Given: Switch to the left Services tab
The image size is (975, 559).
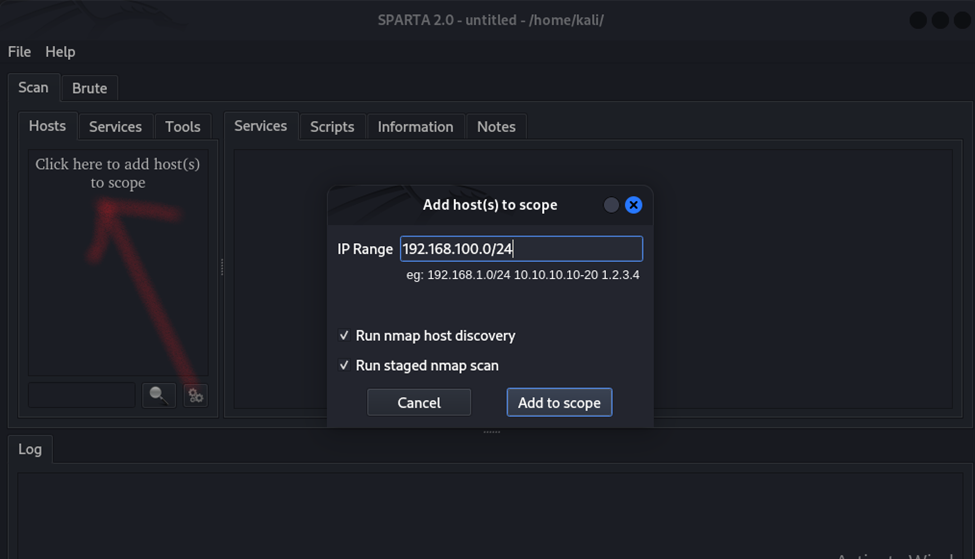Looking at the screenshot, I should 115,127.
